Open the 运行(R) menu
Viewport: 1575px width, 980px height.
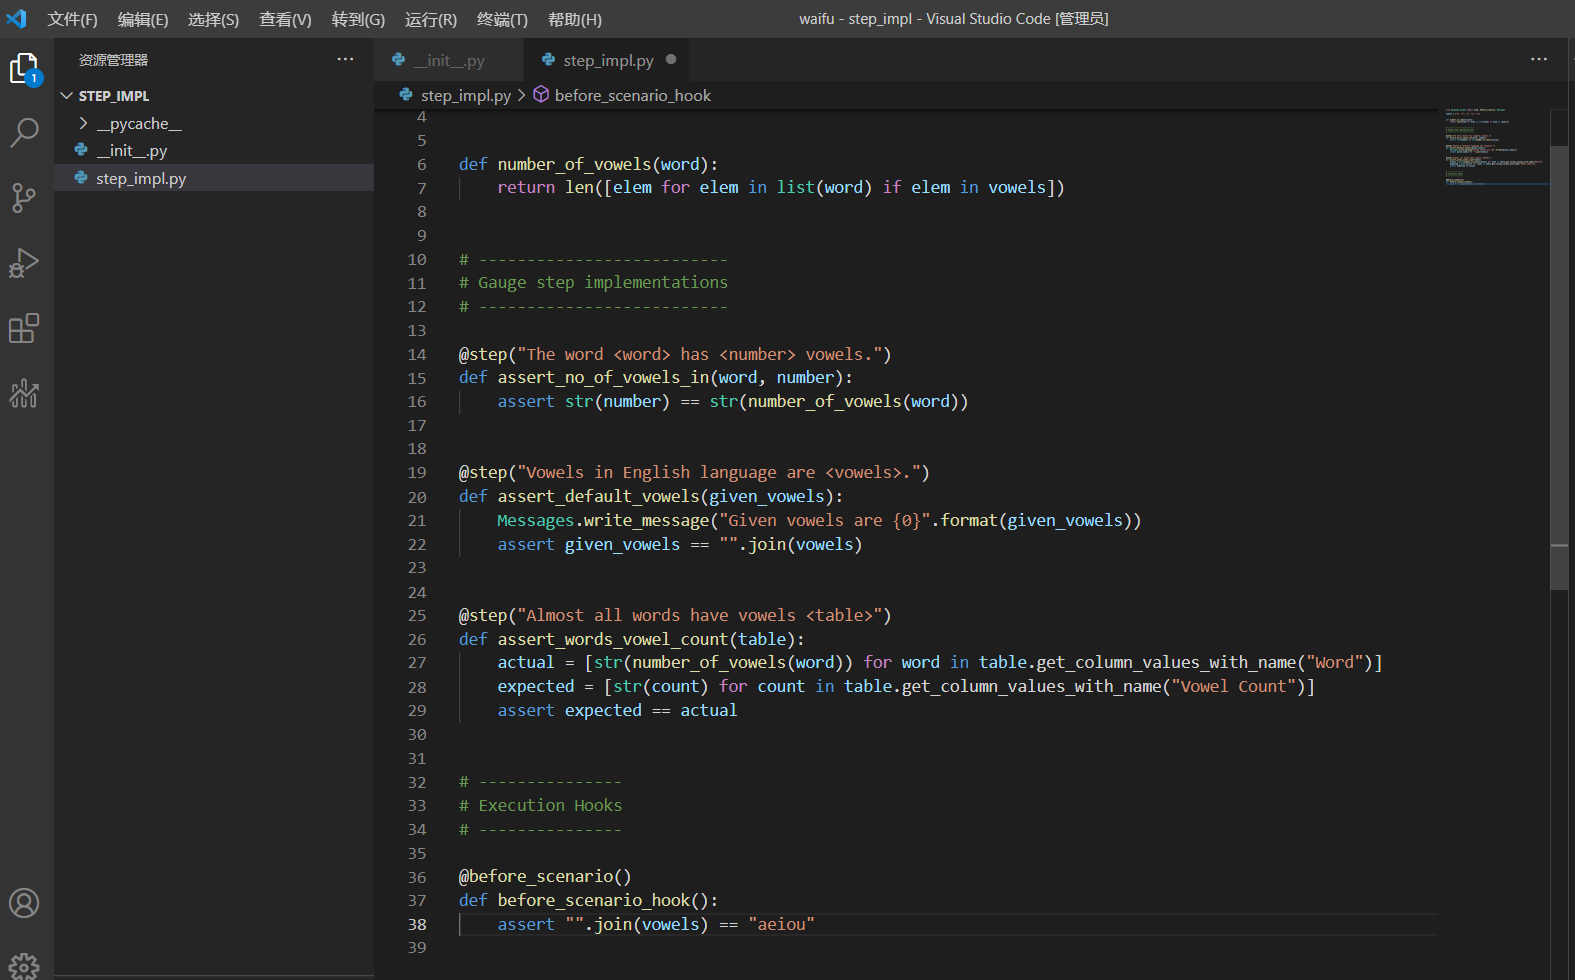pyautogui.click(x=430, y=19)
